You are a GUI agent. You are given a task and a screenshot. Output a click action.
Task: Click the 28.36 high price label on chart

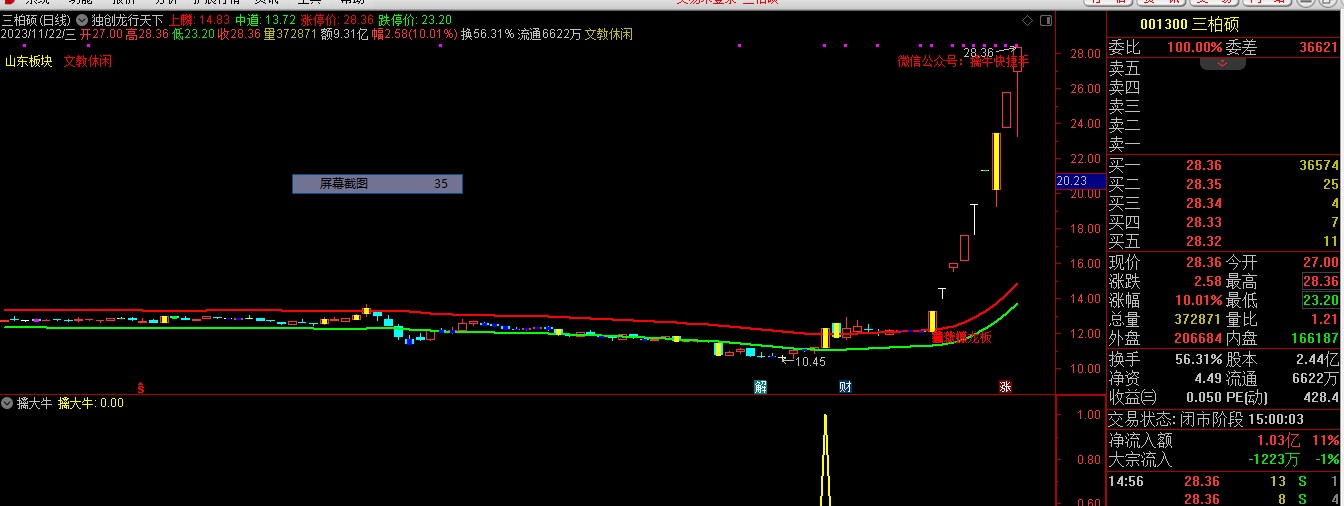pyautogui.click(x=979, y=51)
